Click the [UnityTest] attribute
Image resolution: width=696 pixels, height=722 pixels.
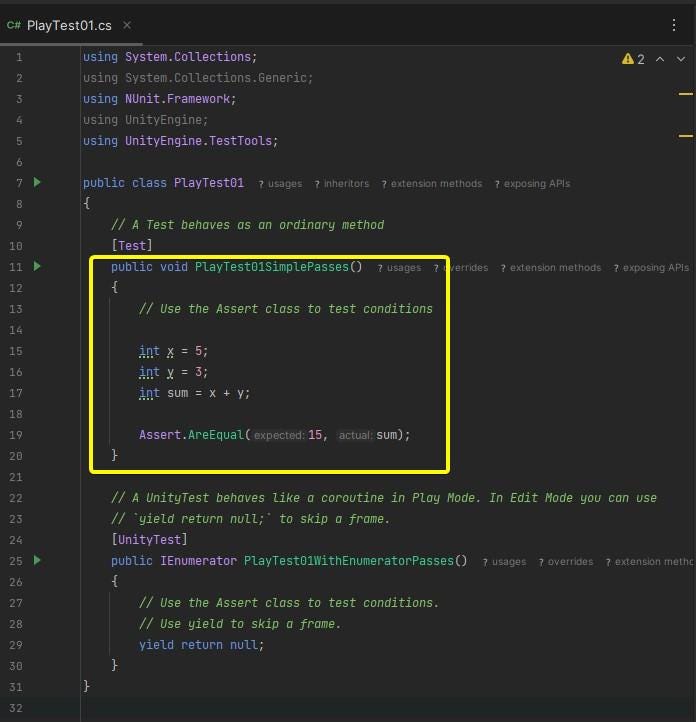[149, 539]
